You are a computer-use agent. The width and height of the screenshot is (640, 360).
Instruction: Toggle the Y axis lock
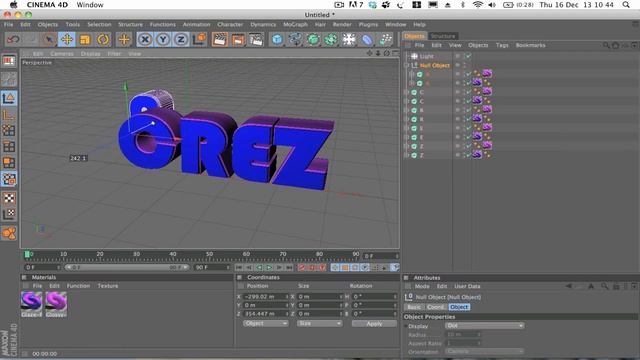163,40
